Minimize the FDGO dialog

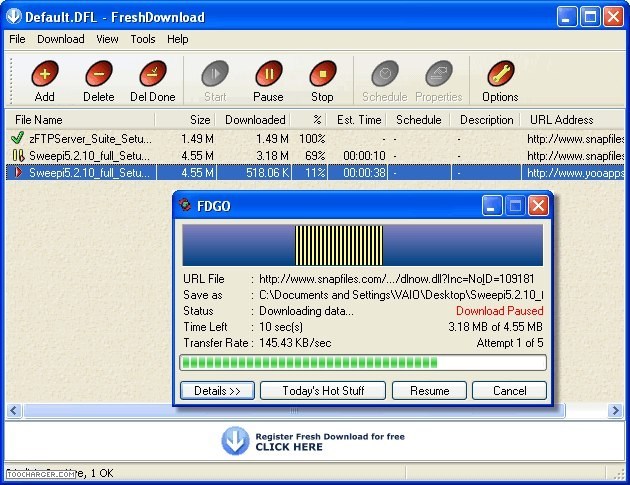[492, 206]
